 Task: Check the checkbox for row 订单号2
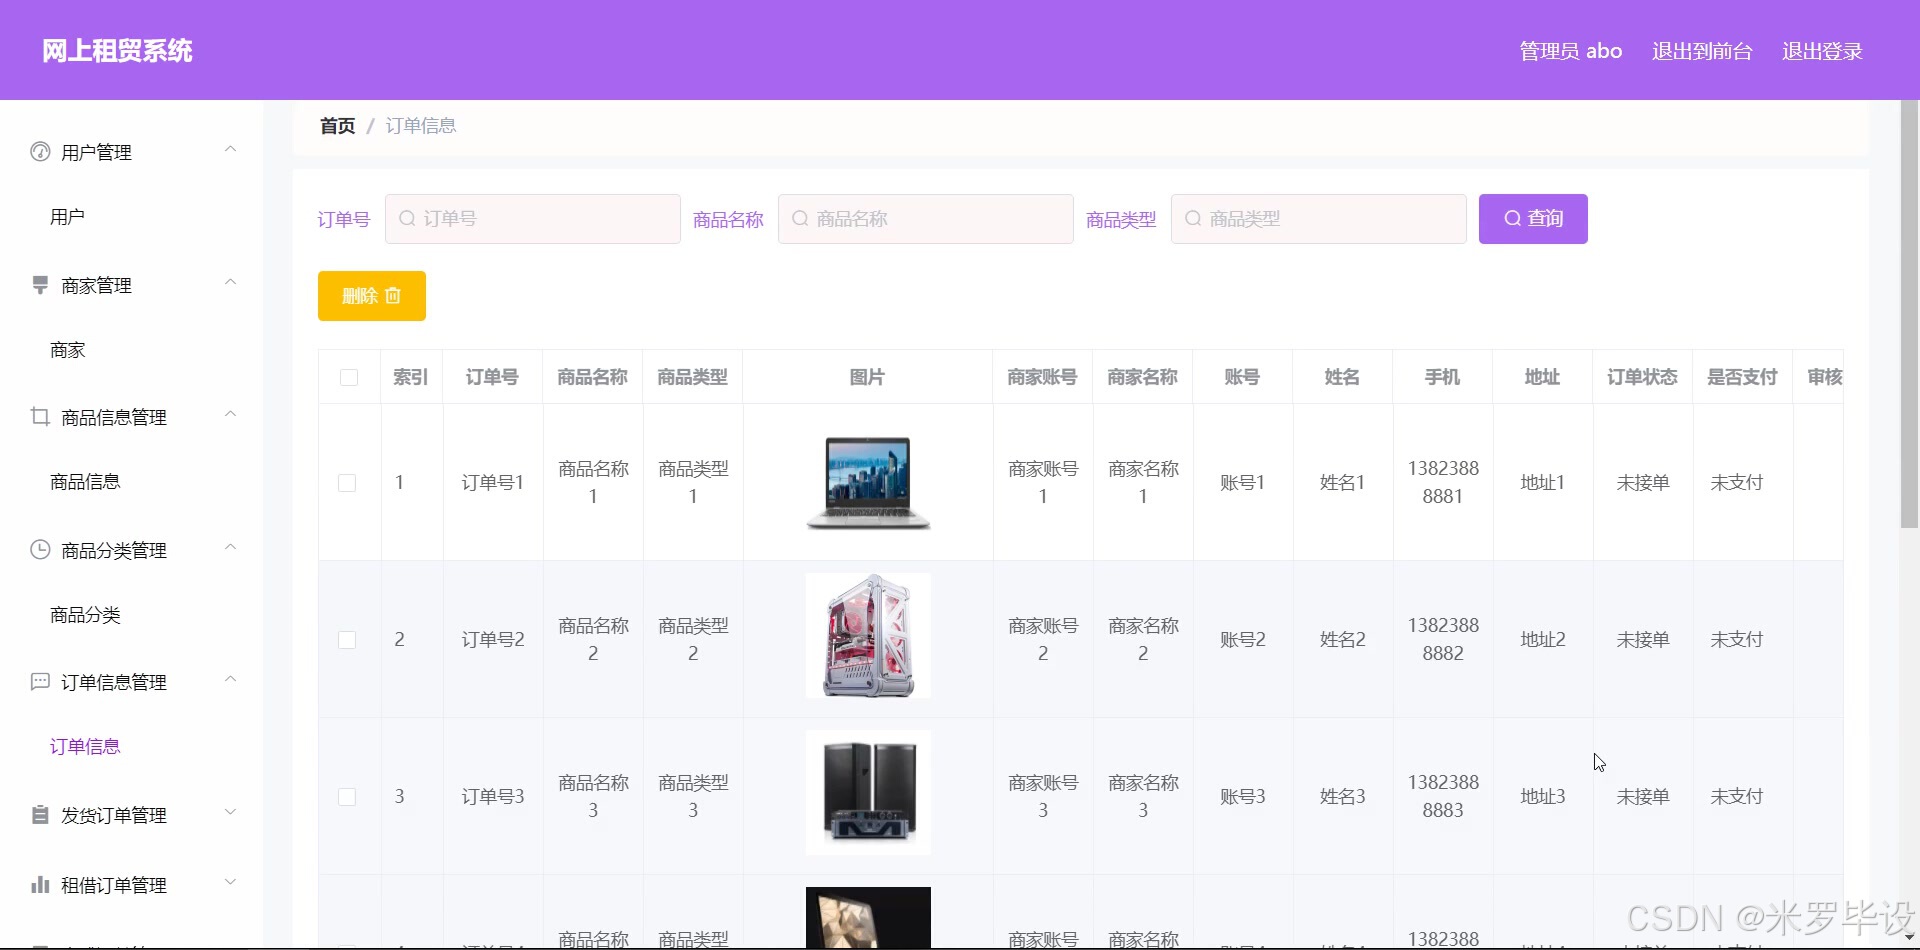[347, 640]
